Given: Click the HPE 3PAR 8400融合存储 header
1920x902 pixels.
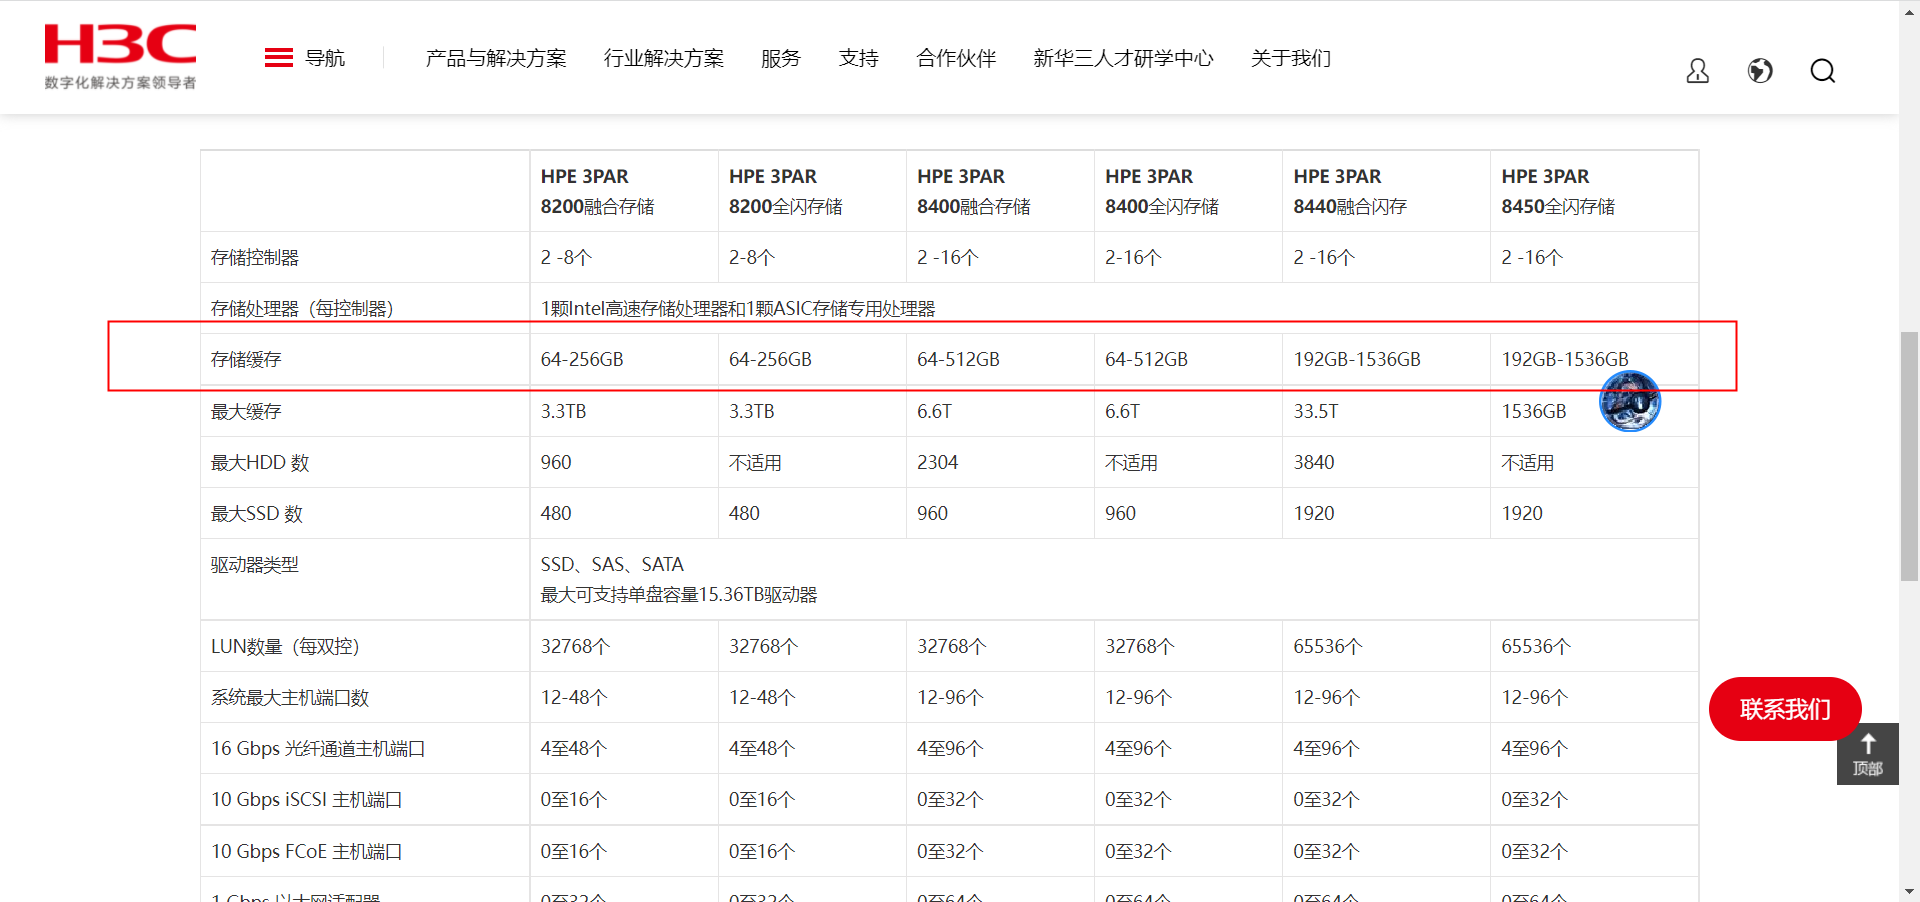Looking at the screenshot, I should (x=973, y=191).
